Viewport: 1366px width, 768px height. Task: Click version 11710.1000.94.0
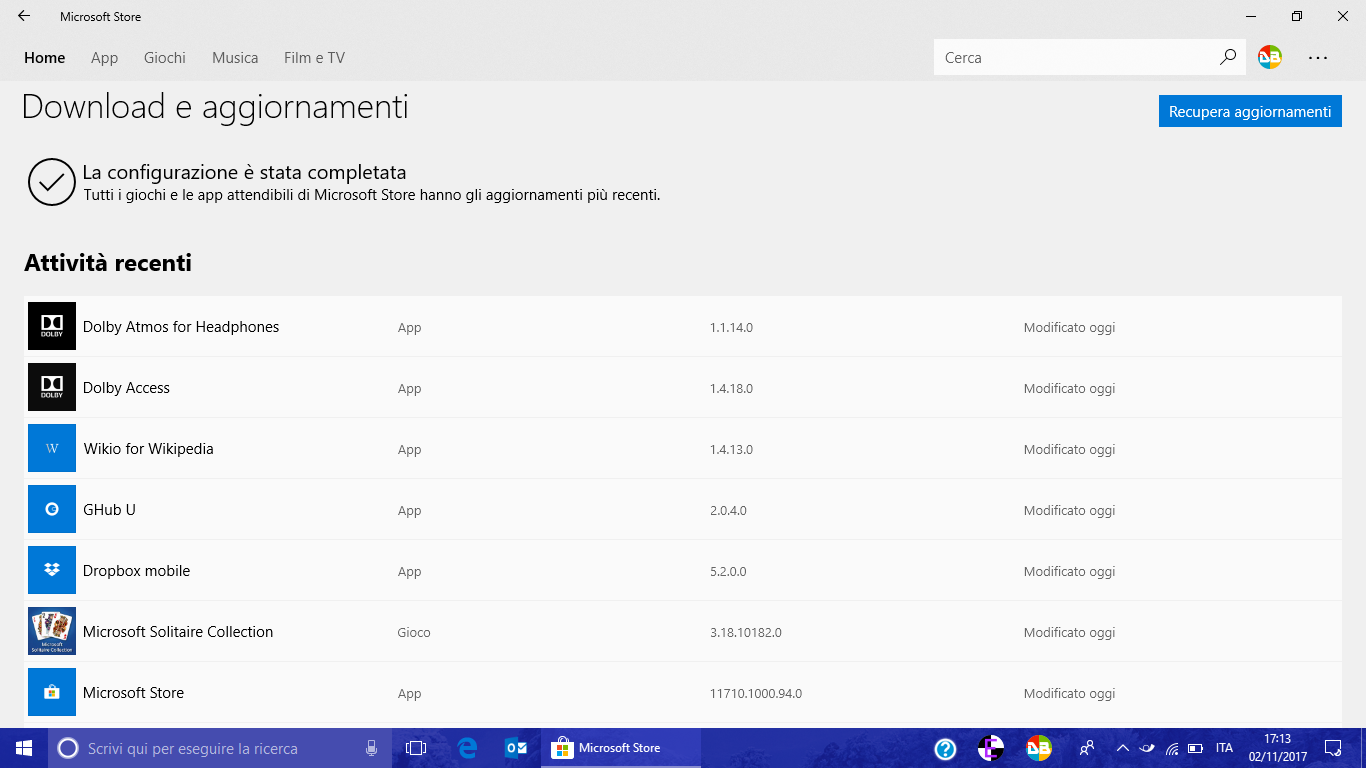pos(756,694)
